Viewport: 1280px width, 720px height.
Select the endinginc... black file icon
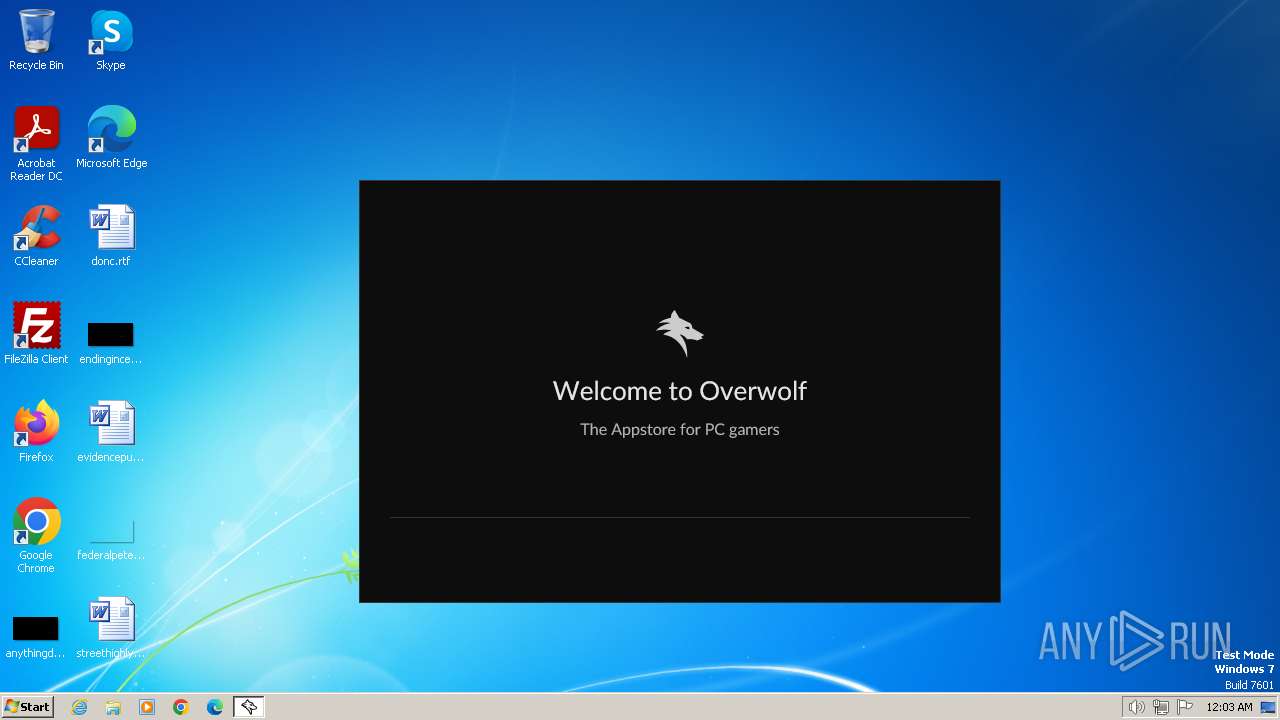(x=111, y=342)
